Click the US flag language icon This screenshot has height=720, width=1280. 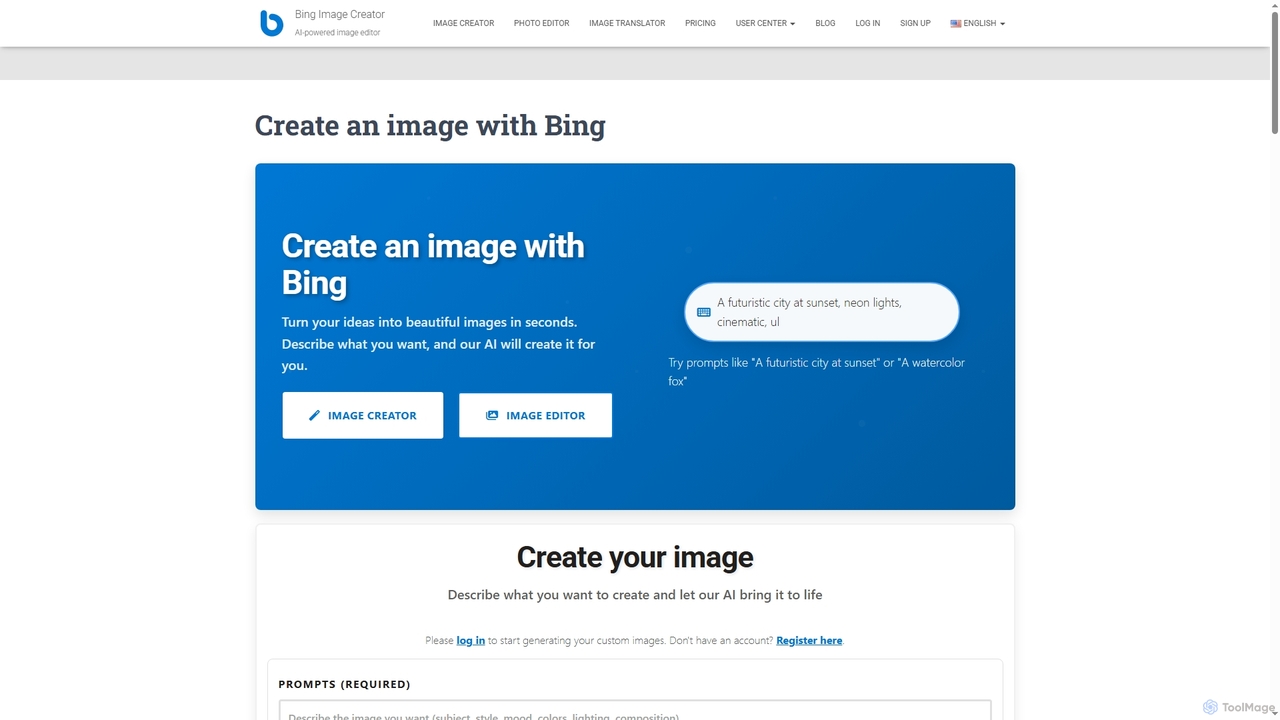[956, 23]
